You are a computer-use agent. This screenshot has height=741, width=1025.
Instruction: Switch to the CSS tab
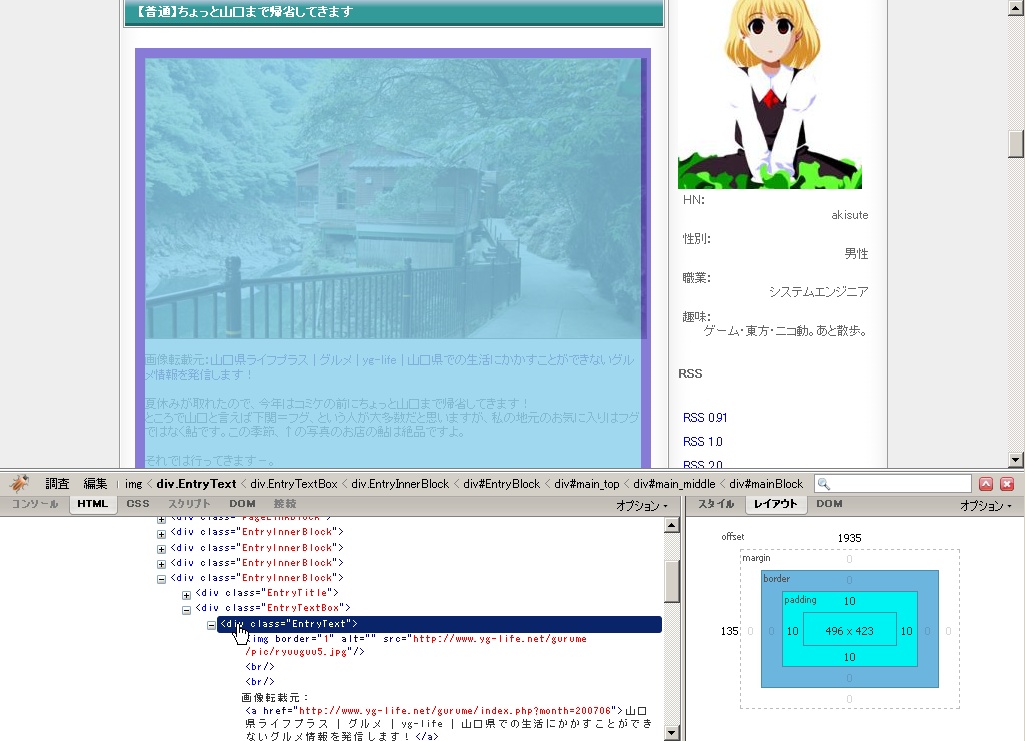point(137,504)
